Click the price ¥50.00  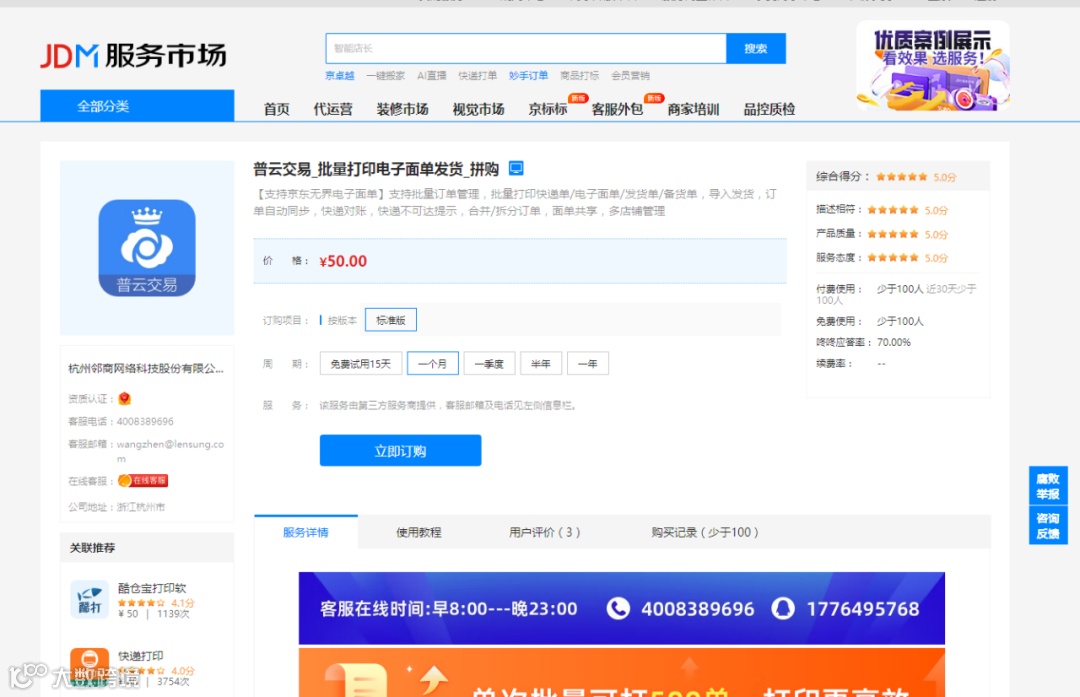click(x=343, y=261)
